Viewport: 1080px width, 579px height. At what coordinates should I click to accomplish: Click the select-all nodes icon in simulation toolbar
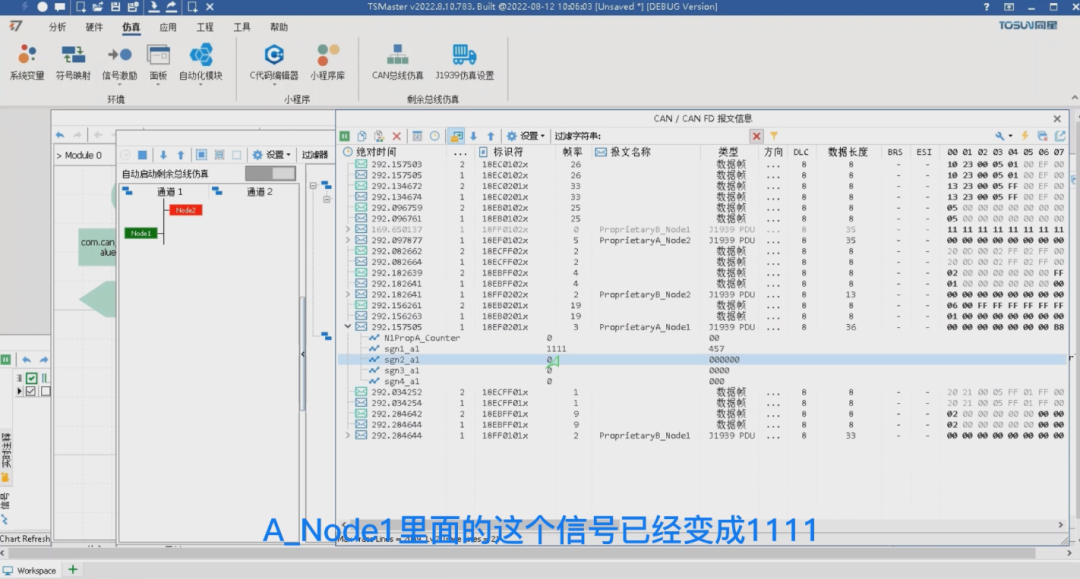point(201,155)
